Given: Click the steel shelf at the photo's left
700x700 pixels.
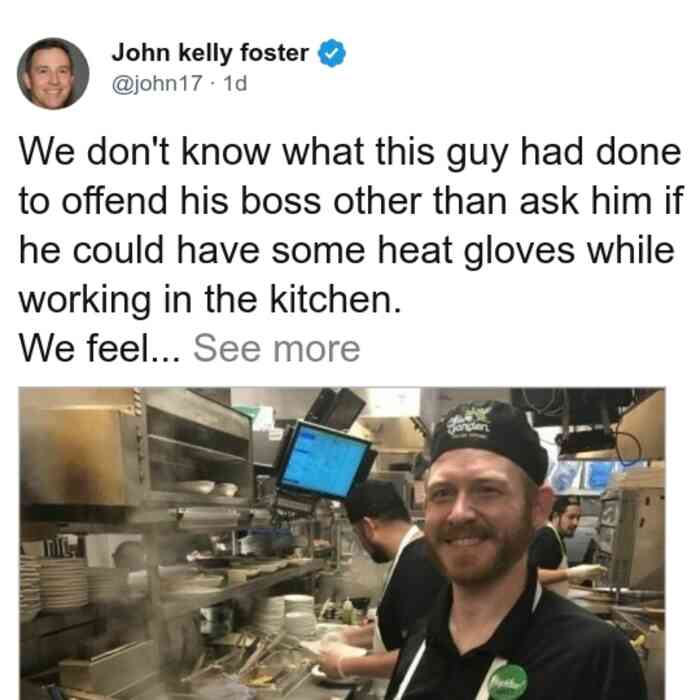Looking at the screenshot, I should 200,451.
